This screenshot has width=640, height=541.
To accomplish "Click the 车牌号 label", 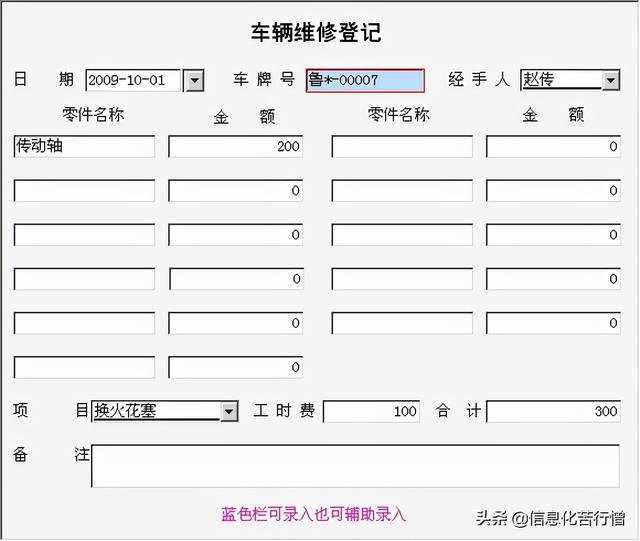I will 264,79.
